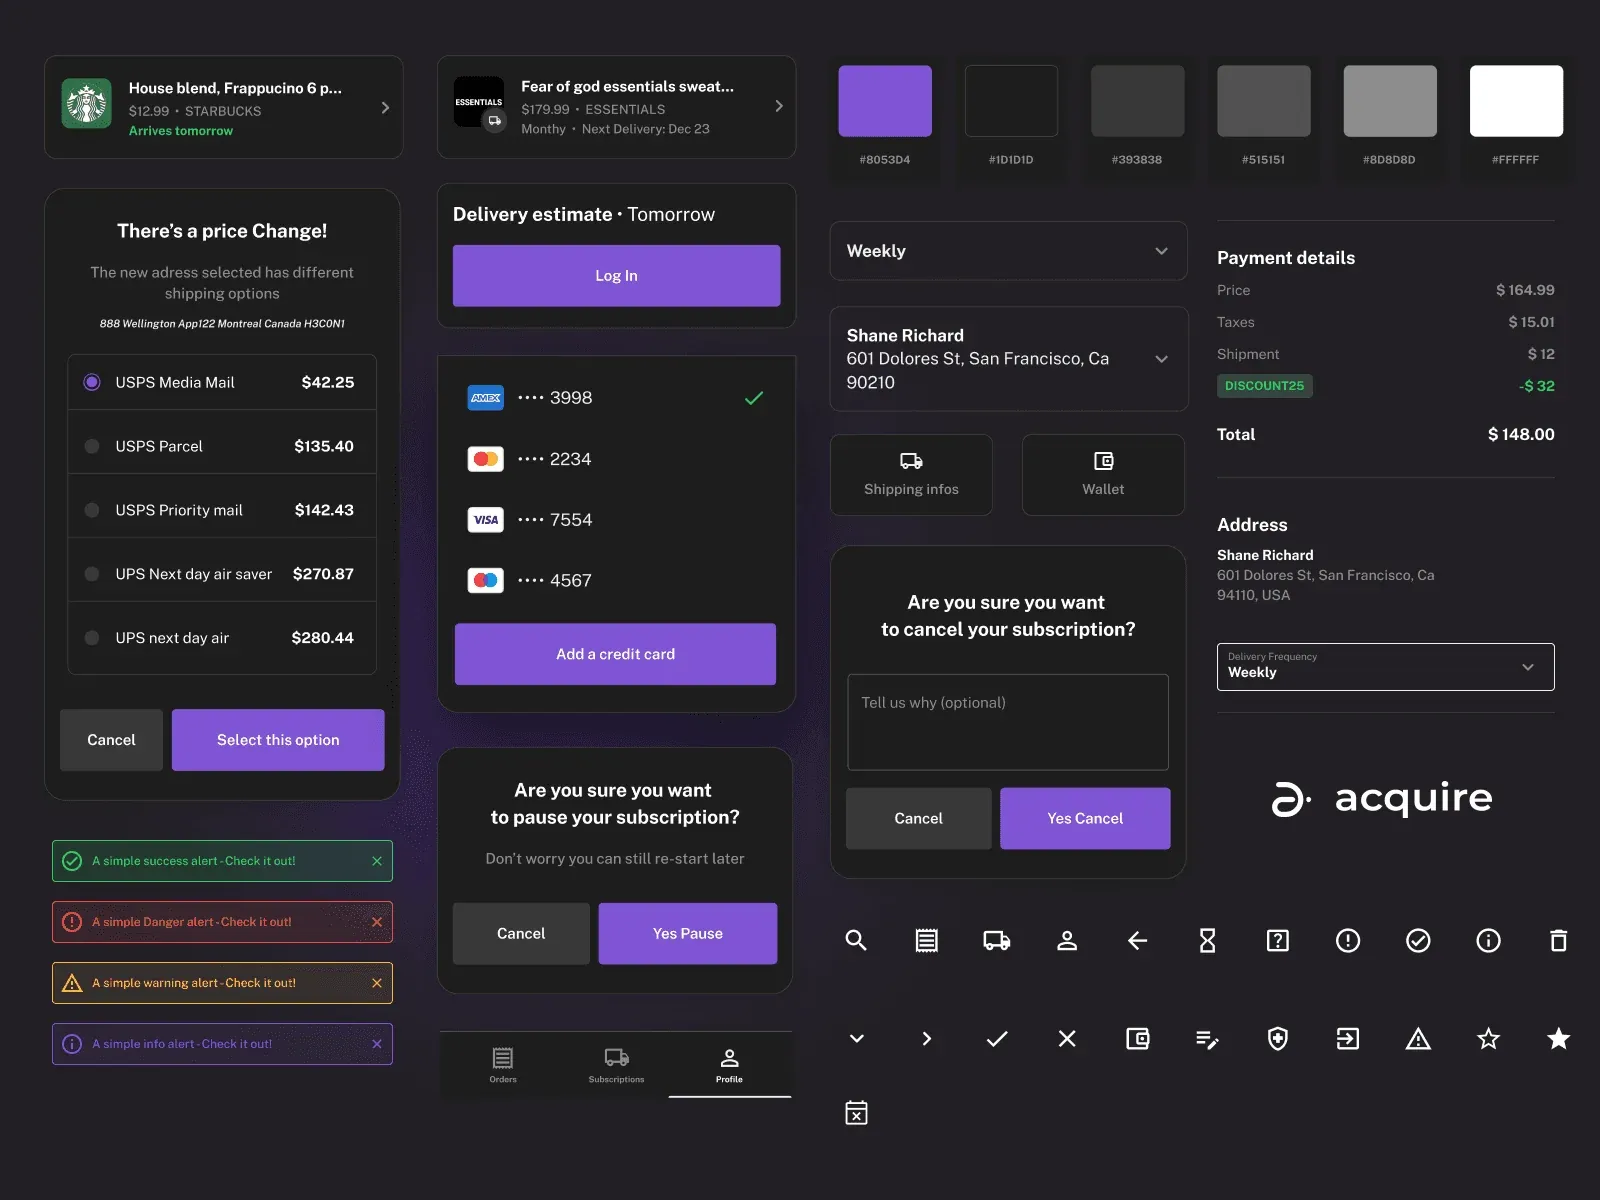Click the delivery truck icon in the icon set
Screen dimensions: 1600x1200
point(997,940)
